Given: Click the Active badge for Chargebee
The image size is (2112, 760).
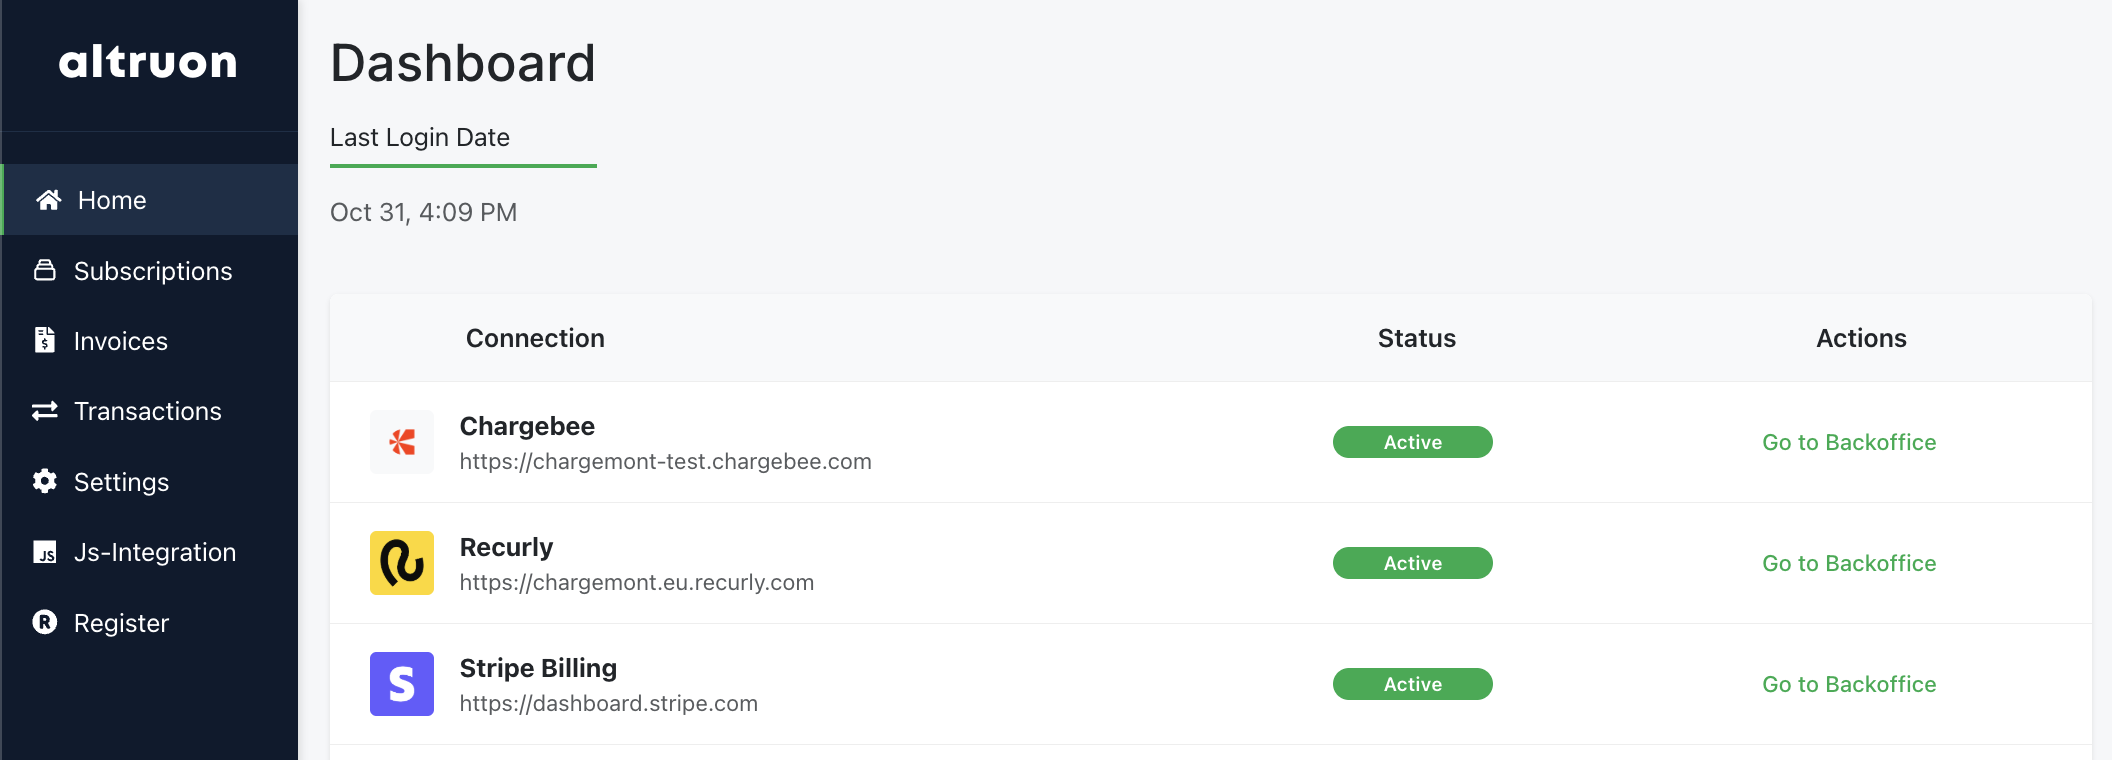Looking at the screenshot, I should click(x=1411, y=441).
